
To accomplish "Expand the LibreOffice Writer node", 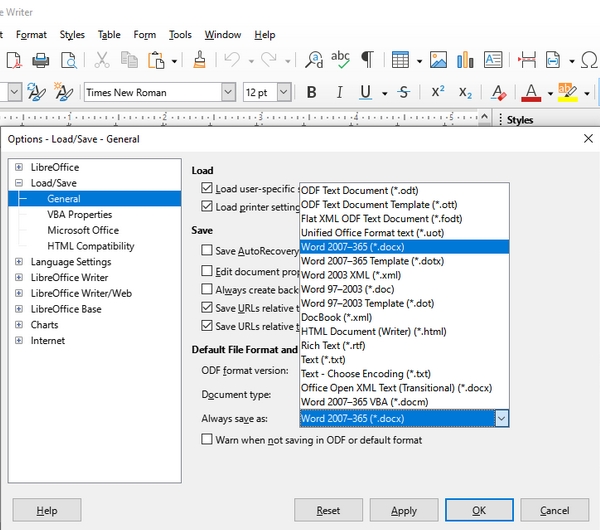I will pos(19,277).
